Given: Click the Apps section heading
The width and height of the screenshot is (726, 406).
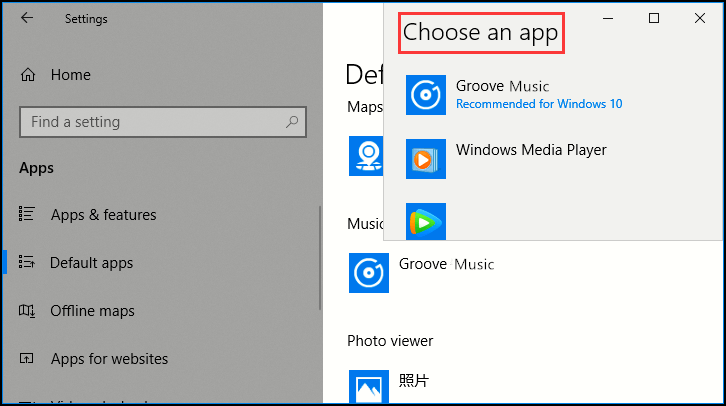Looking at the screenshot, I should 36,168.
